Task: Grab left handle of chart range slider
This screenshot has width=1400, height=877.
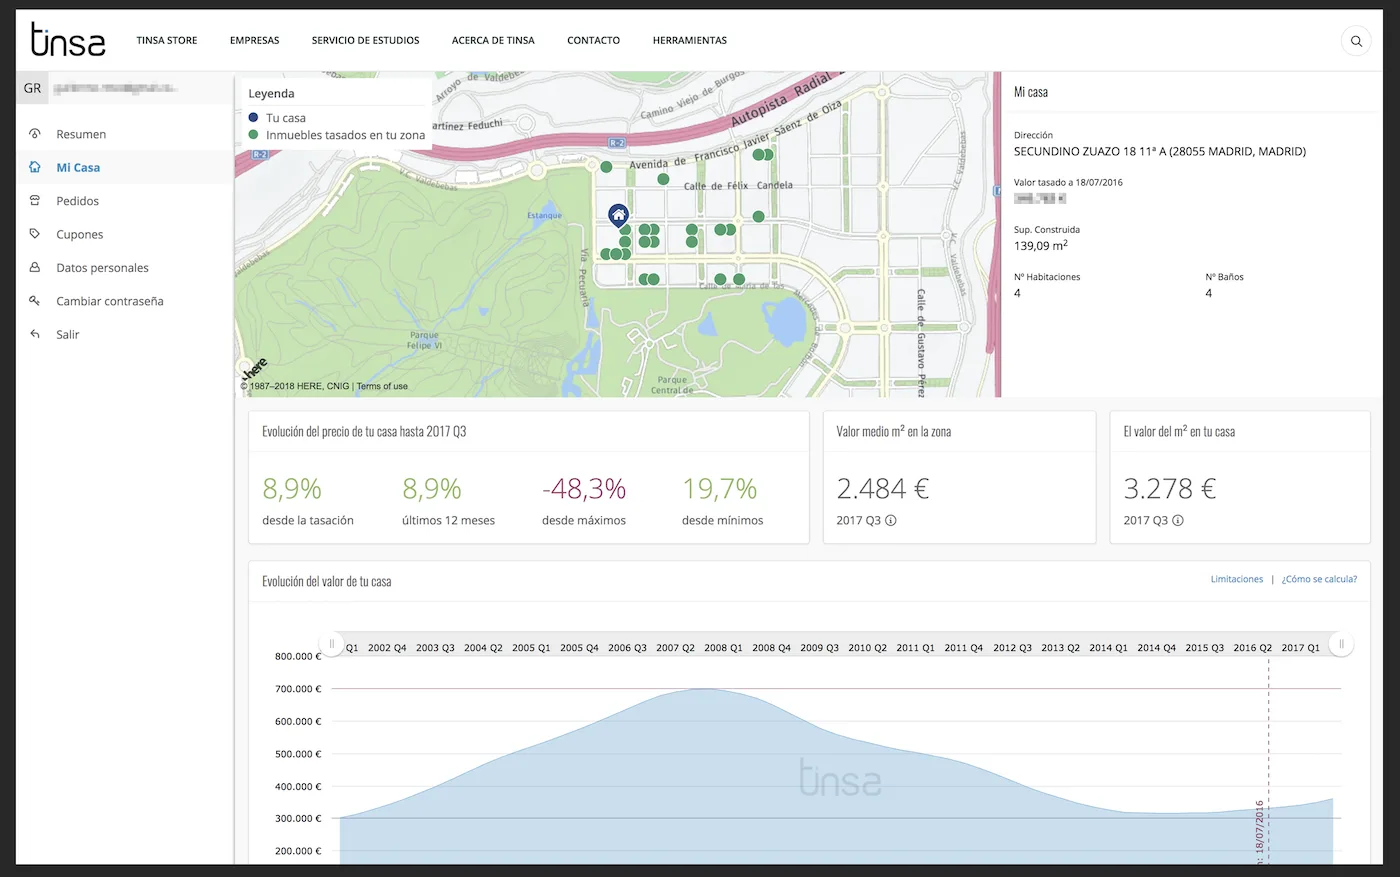Action: click(x=331, y=644)
